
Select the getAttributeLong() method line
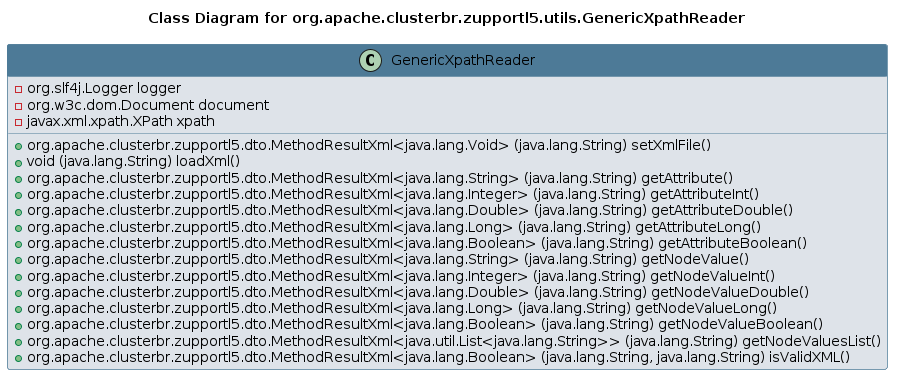point(394,227)
